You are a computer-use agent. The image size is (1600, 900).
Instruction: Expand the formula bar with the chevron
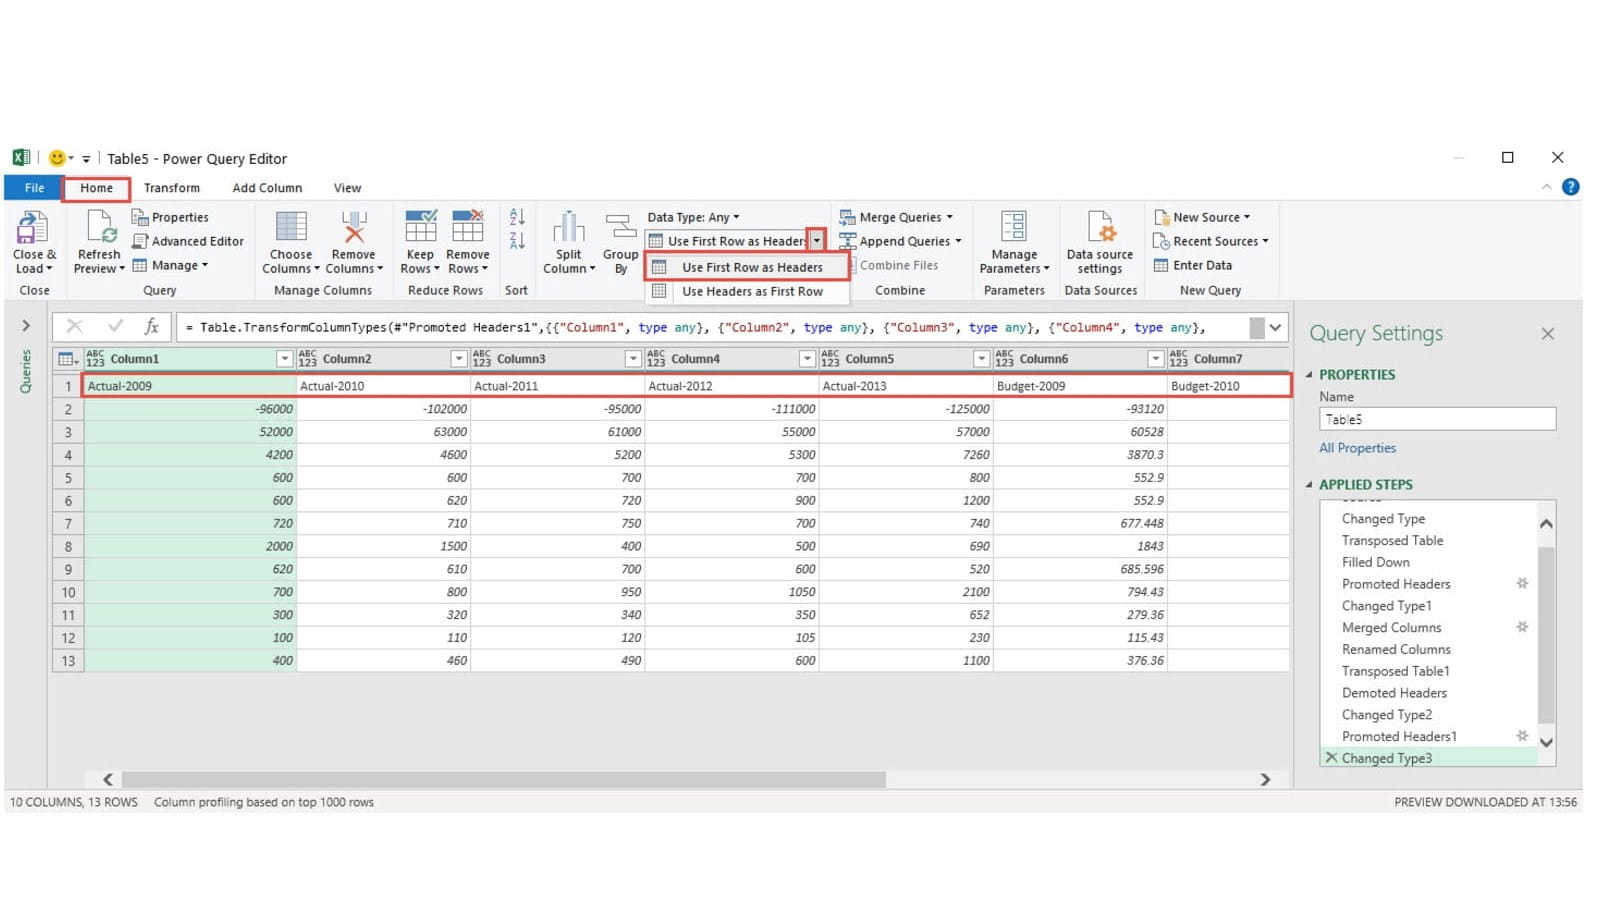point(1275,327)
